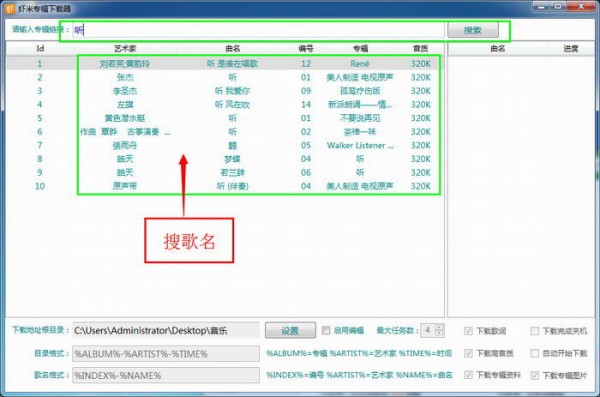Increase 最大任务数 with the up arrow

click(439, 327)
